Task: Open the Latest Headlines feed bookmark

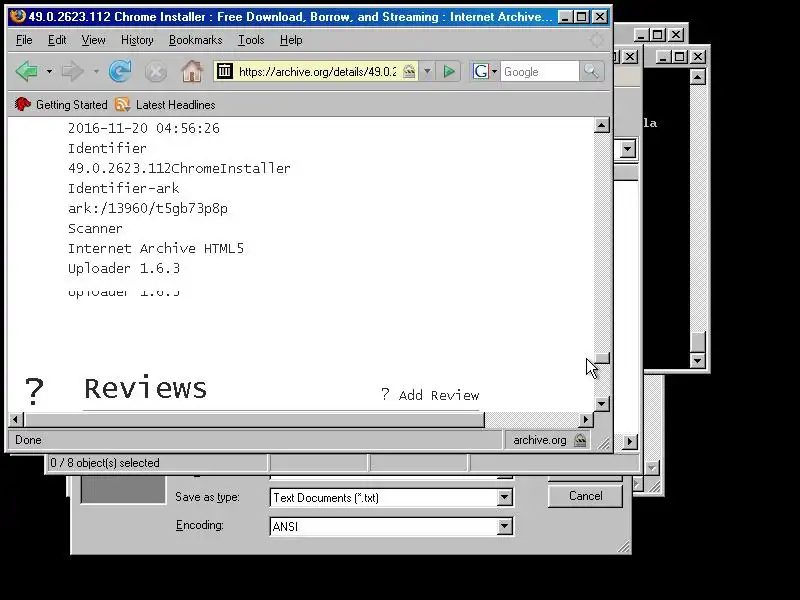Action: coord(165,105)
